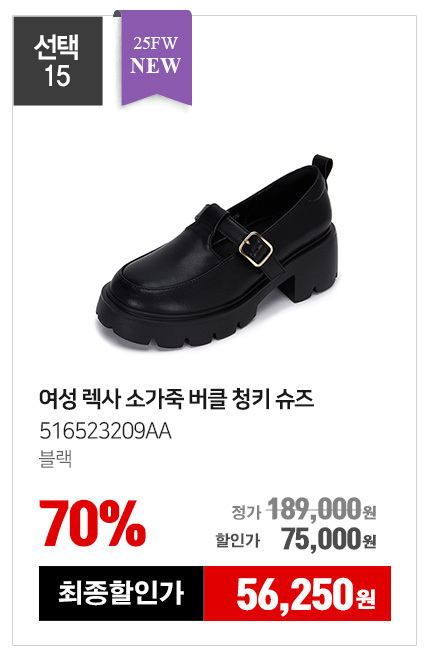Click the purple 25FW NEW ribbon

(x=156, y=58)
